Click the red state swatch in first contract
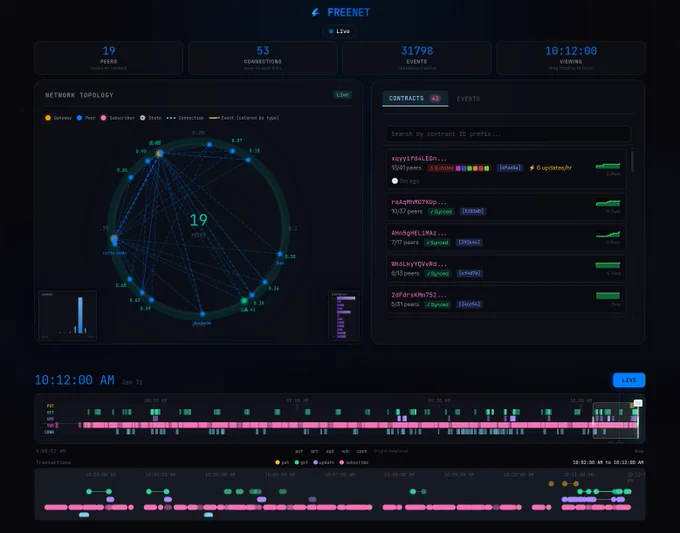Screen dimensions: 680x533 pos(481,168)
